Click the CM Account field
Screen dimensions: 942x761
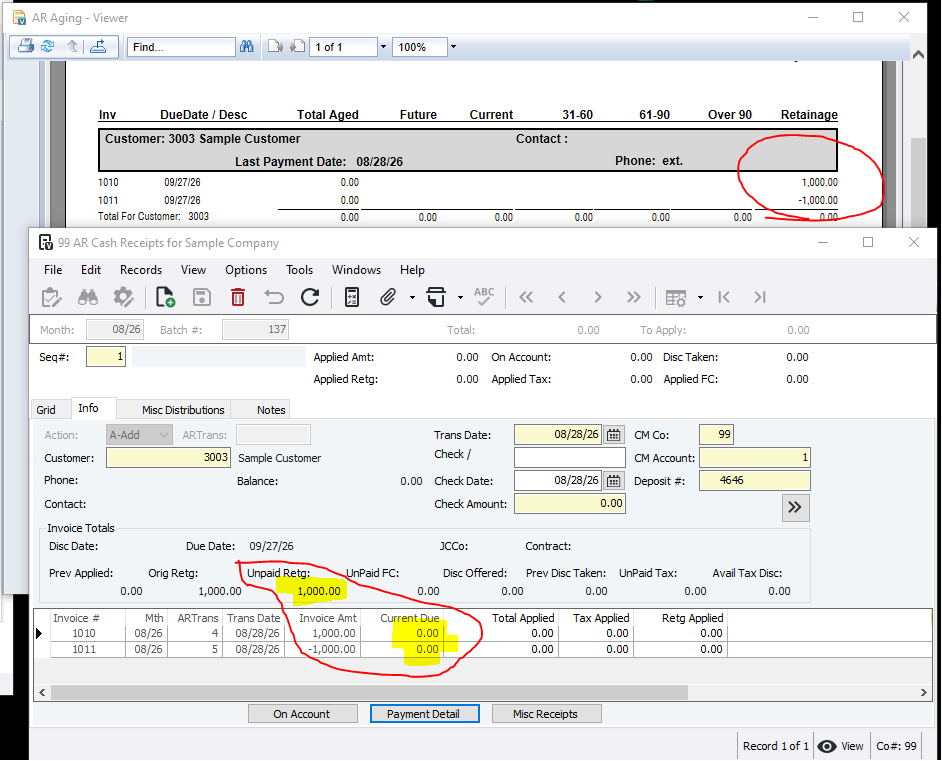755,458
